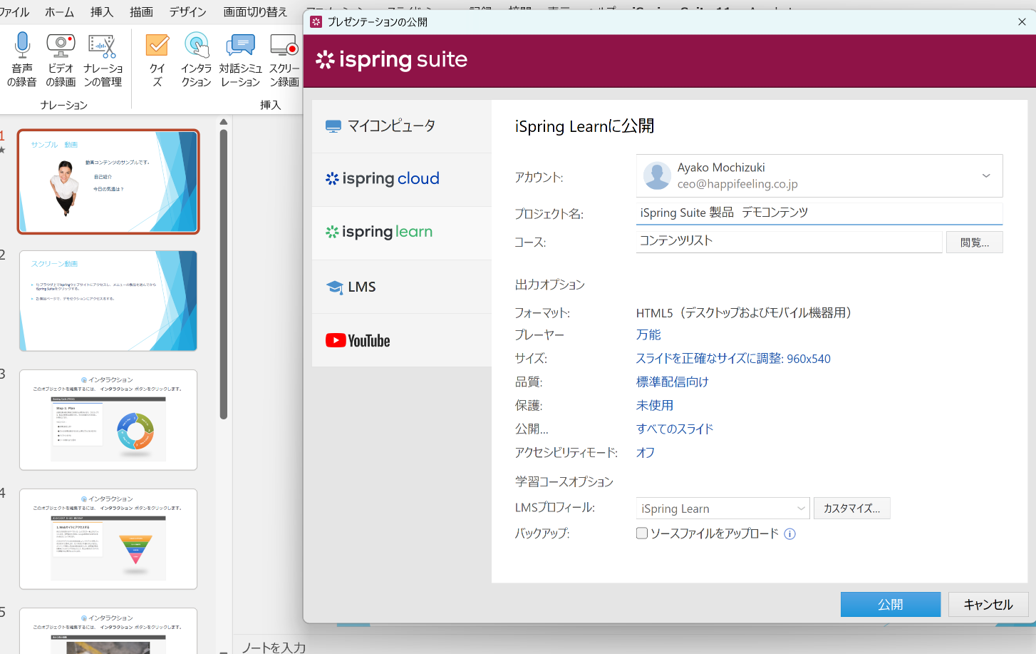Image resolution: width=1036 pixels, height=654 pixels.
Task: Enable ソースファイルをアップロード checkbox
Action: click(x=642, y=534)
